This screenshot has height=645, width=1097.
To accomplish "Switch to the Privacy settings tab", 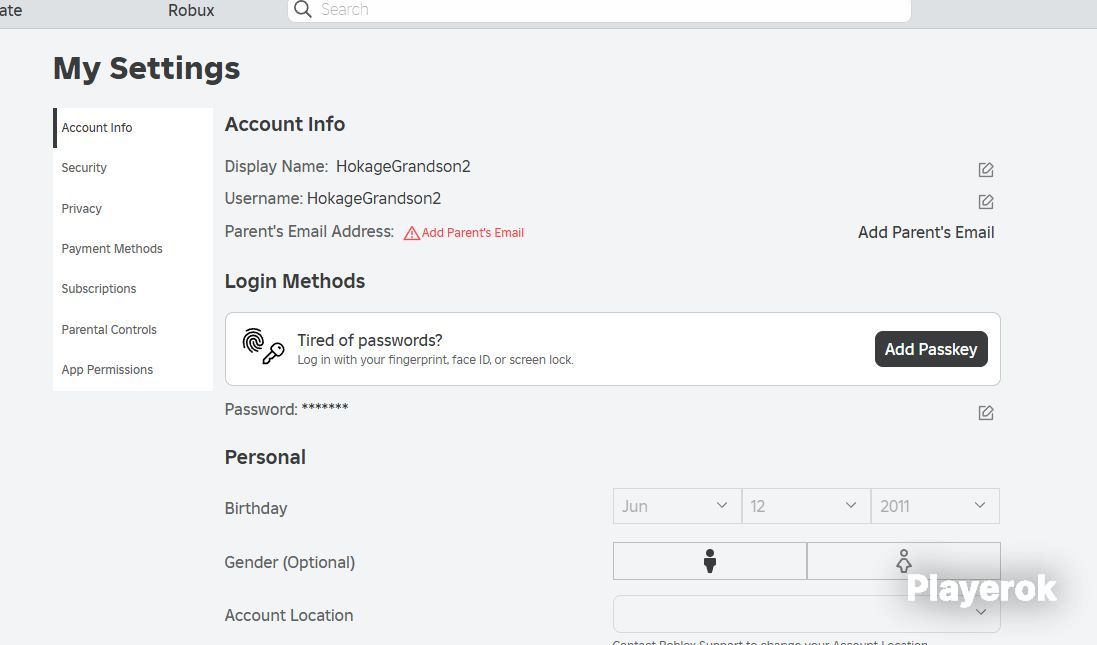I will coord(133,208).
